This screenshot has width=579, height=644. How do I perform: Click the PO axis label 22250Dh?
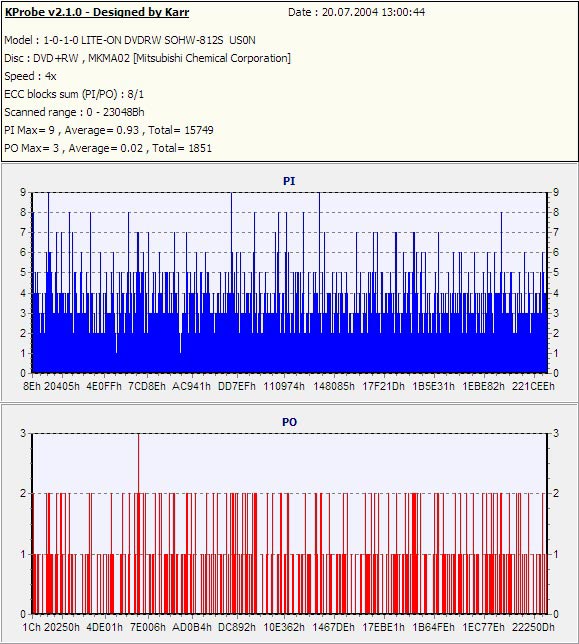pos(533,628)
